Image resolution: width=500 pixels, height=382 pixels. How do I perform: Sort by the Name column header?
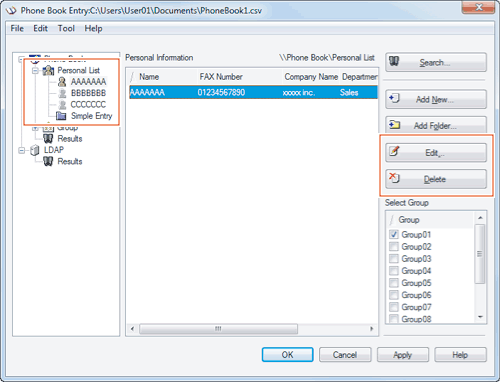[x=163, y=77]
